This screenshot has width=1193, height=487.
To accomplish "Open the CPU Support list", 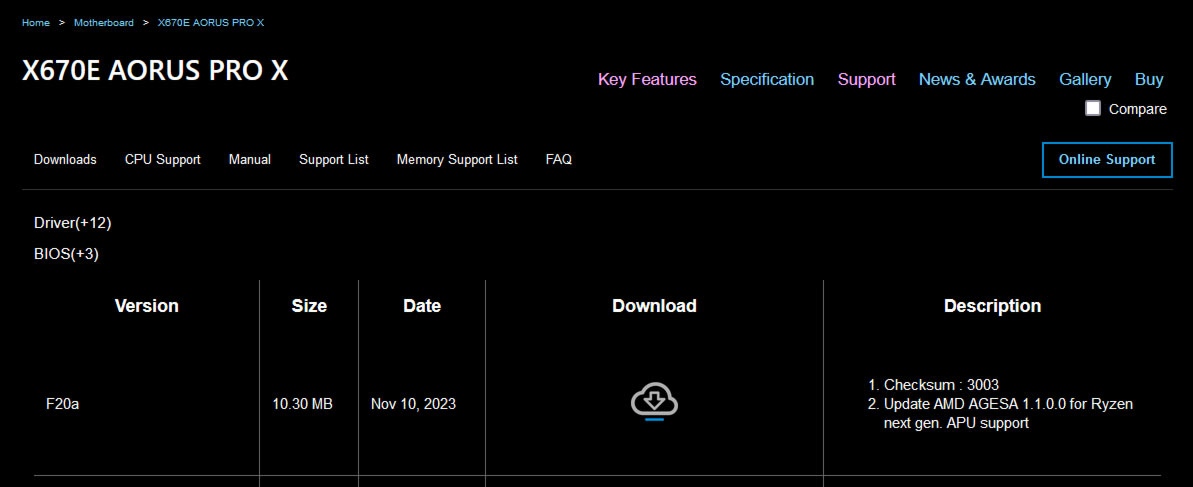I will pyautogui.click(x=163, y=159).
